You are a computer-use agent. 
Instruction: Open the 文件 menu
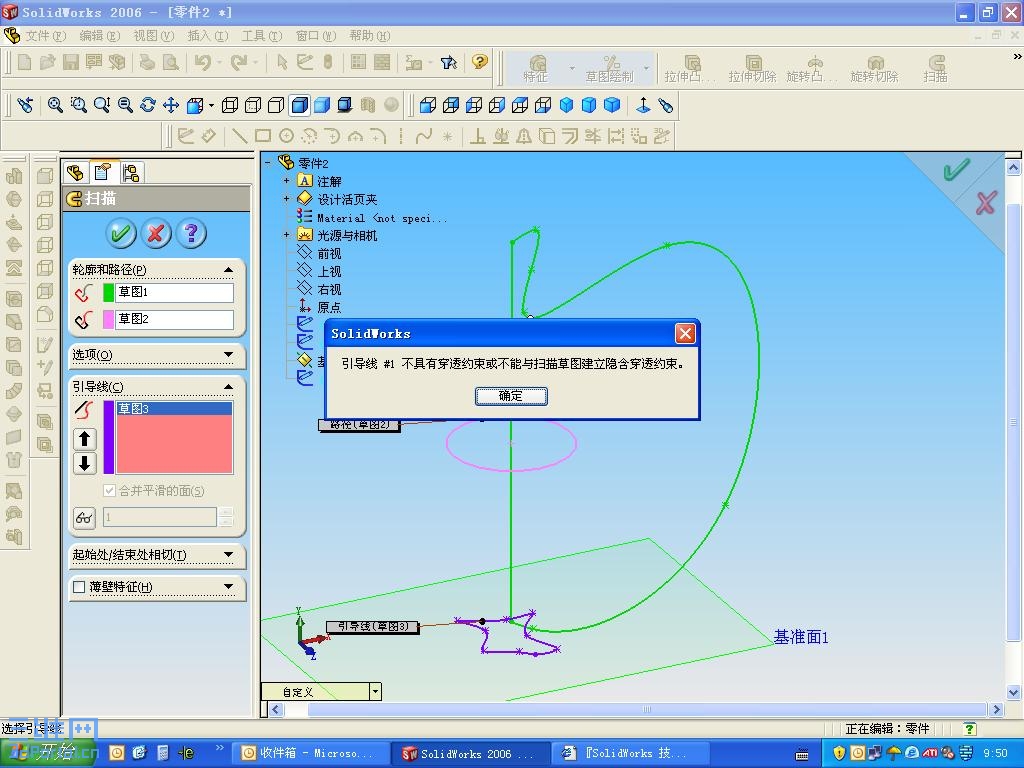coord(46,36)
